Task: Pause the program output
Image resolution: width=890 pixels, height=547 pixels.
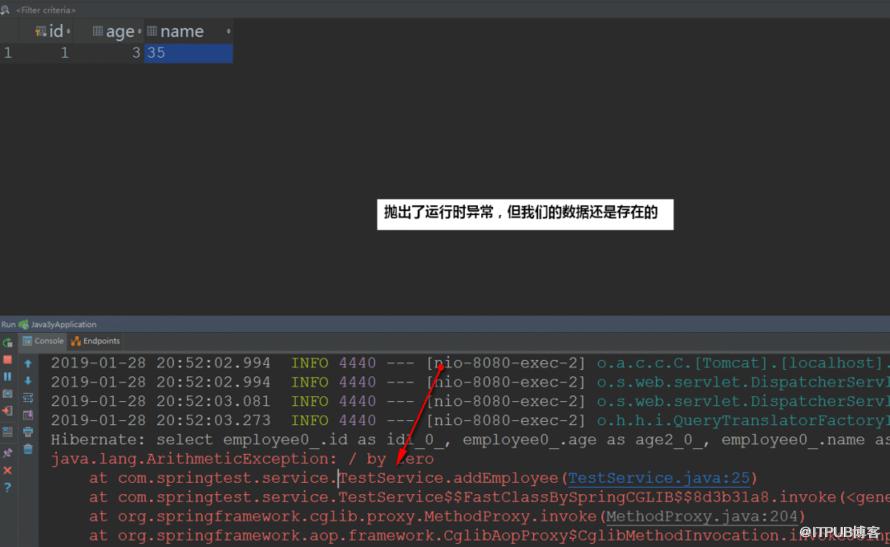Action: coord(7,377)
